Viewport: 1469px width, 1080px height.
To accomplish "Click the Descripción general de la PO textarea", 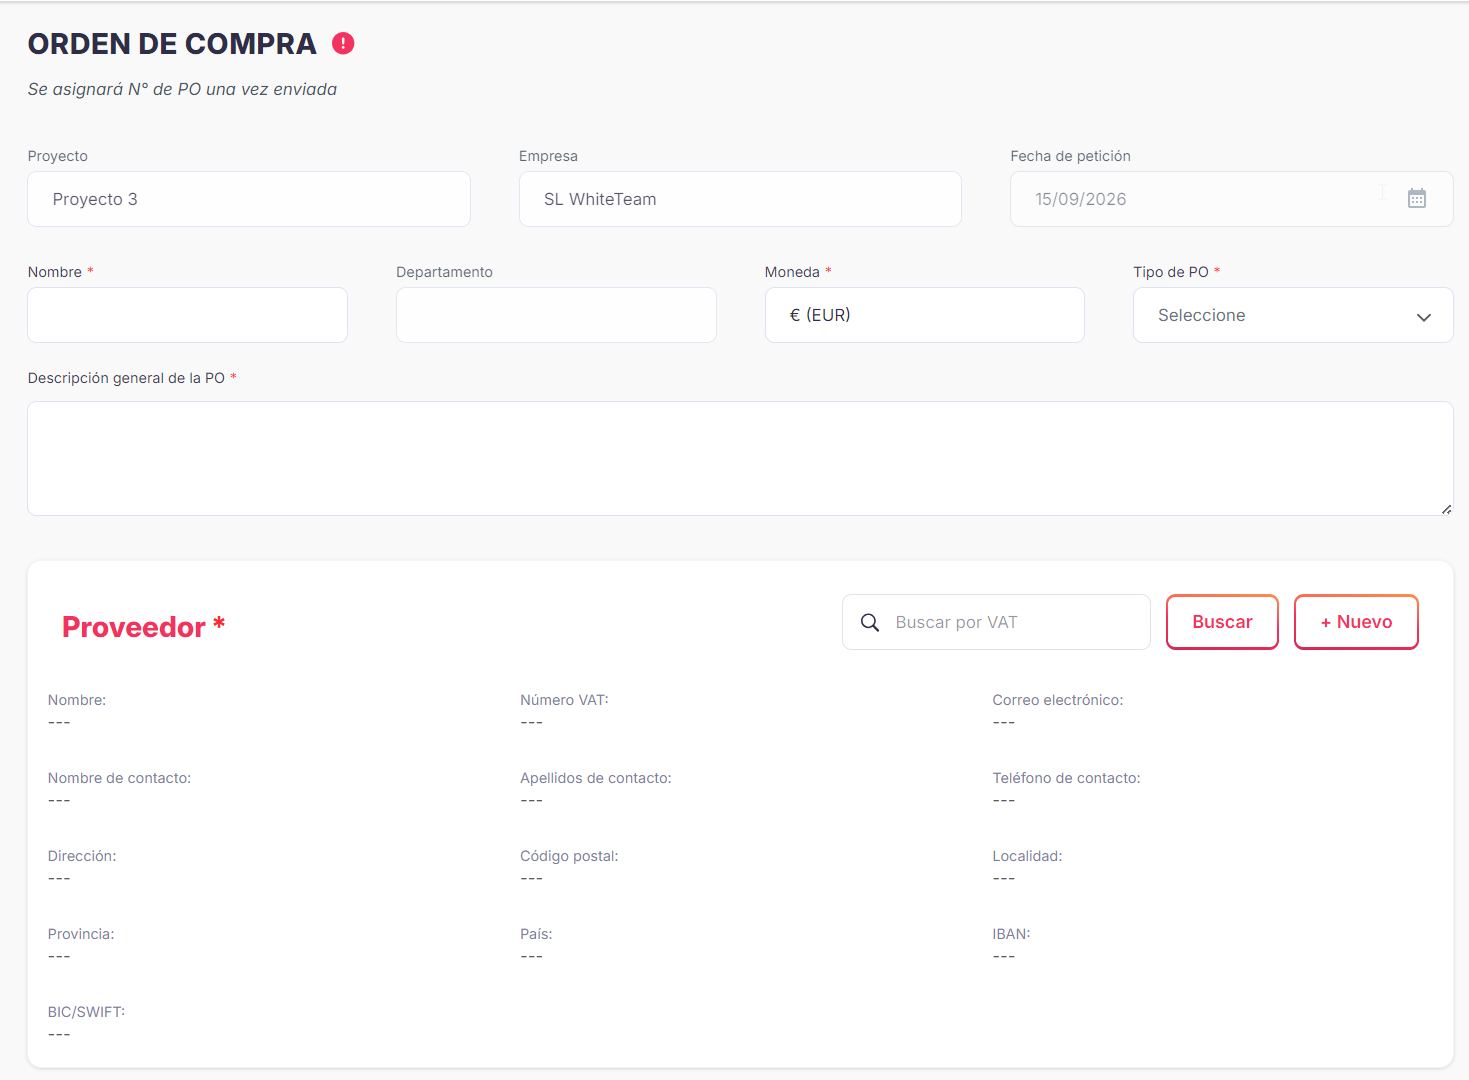I will 740,458.
